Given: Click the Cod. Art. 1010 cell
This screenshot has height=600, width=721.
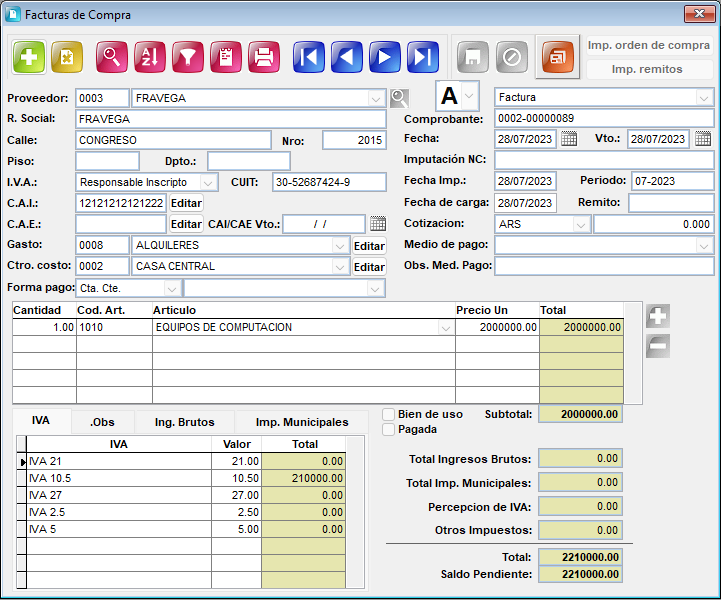Looking at the screenshot, I should pos(114,327).
